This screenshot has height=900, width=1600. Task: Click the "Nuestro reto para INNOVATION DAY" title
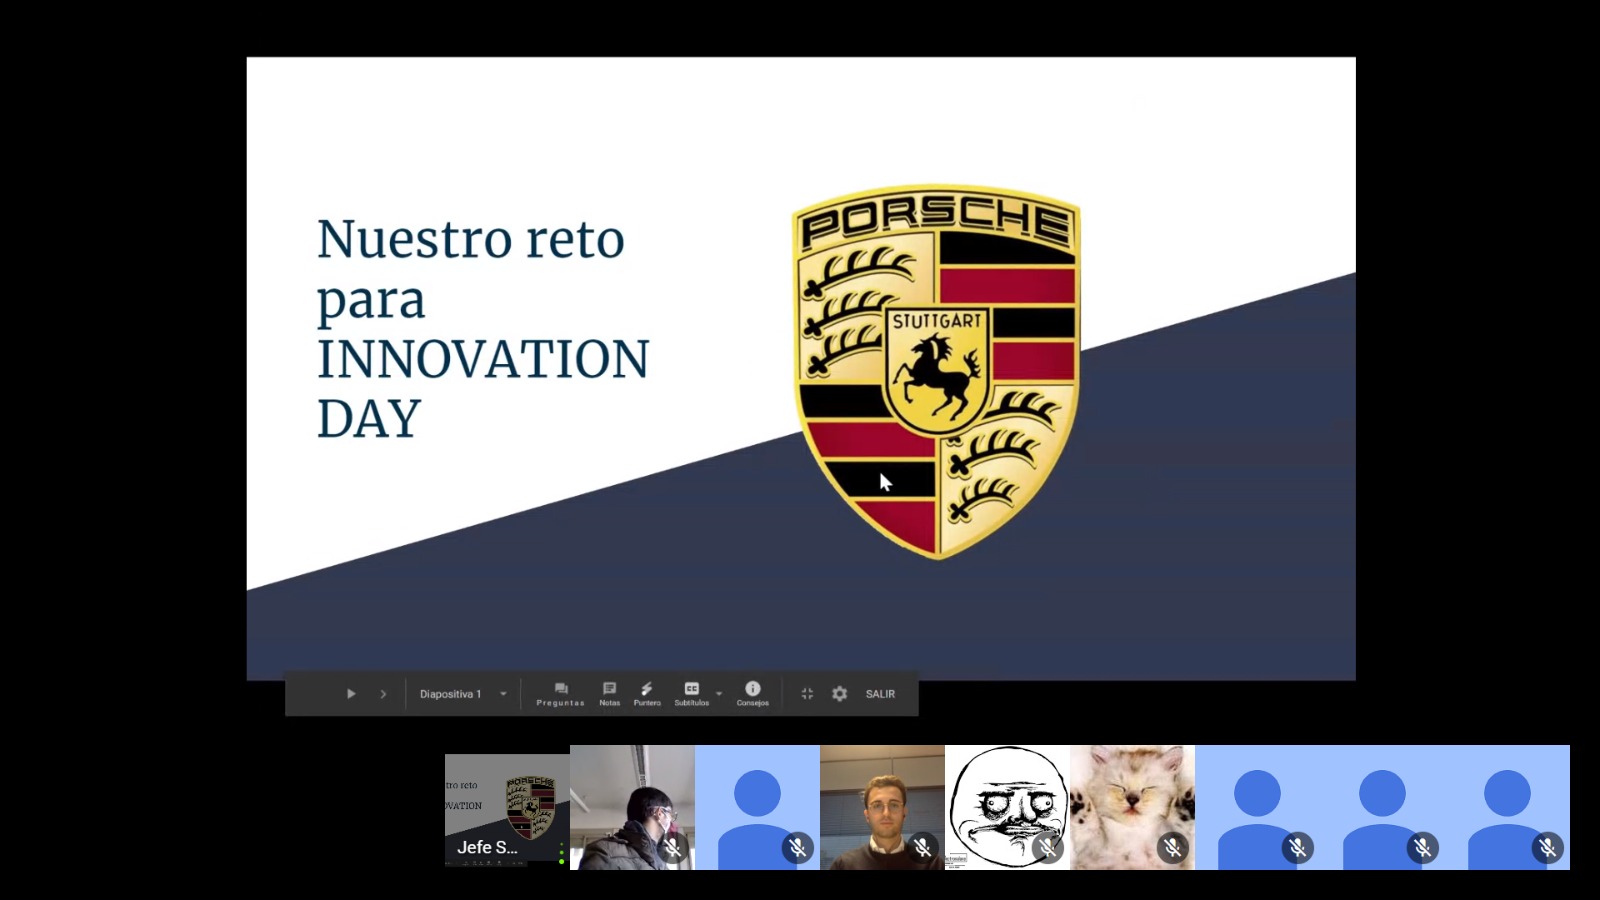point(482,328)
